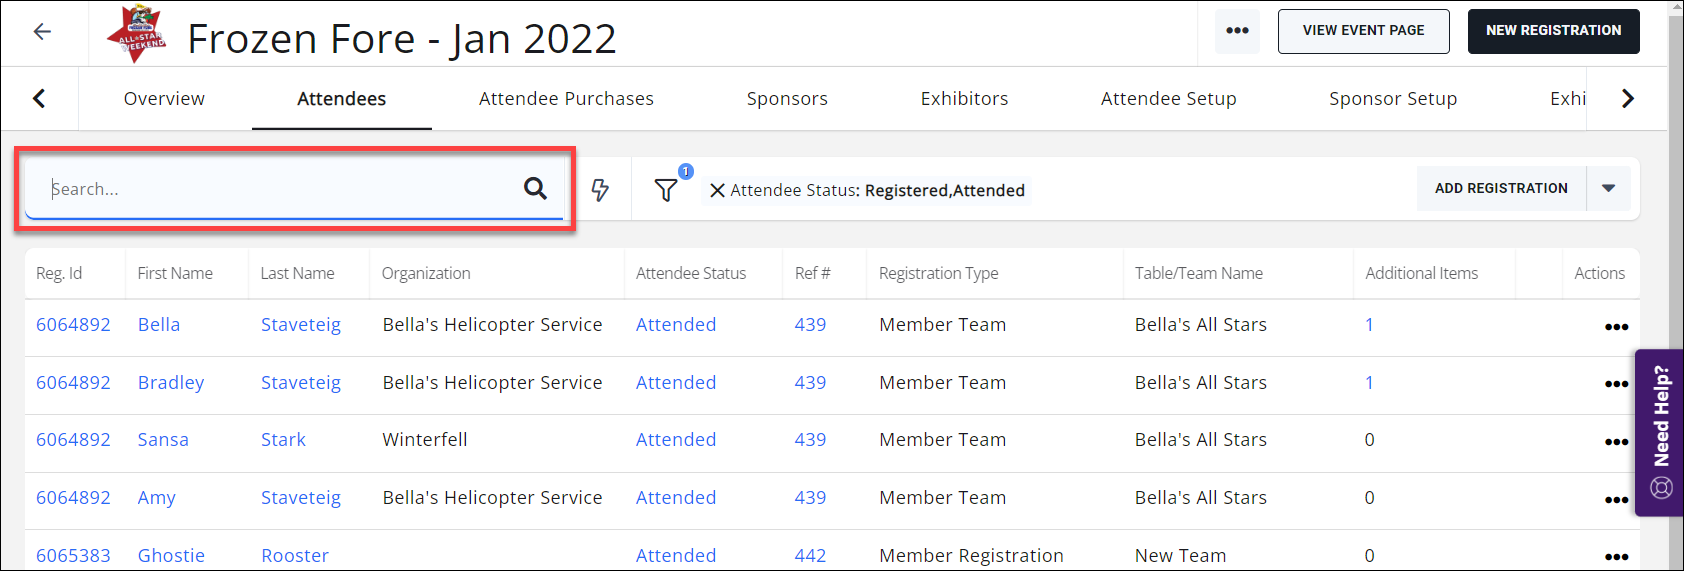Viewport: 1684px width, 571px height.
Task: Expand the Add Registration dropdown arrow
Action: (1608, 188)
